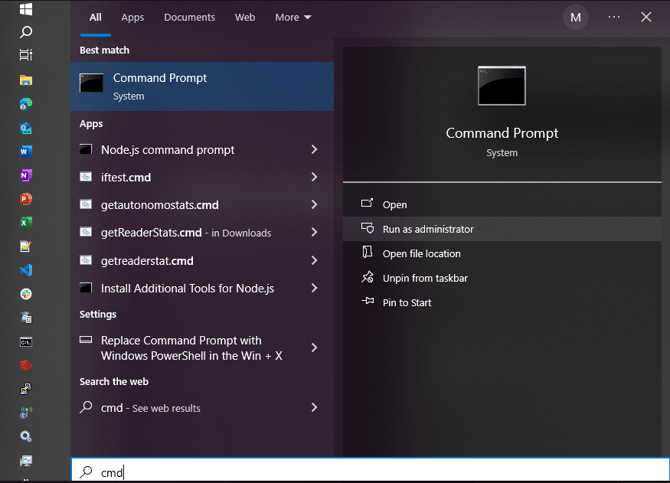670x483 pixels.
Task: Expand the getreaderstat.cmd chevron
Action: pos(314,260)
